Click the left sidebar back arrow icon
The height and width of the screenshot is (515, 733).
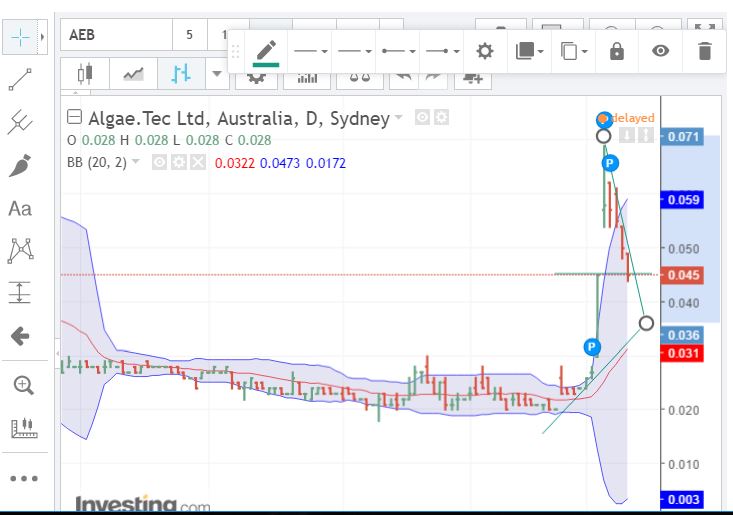coord(20,336)
